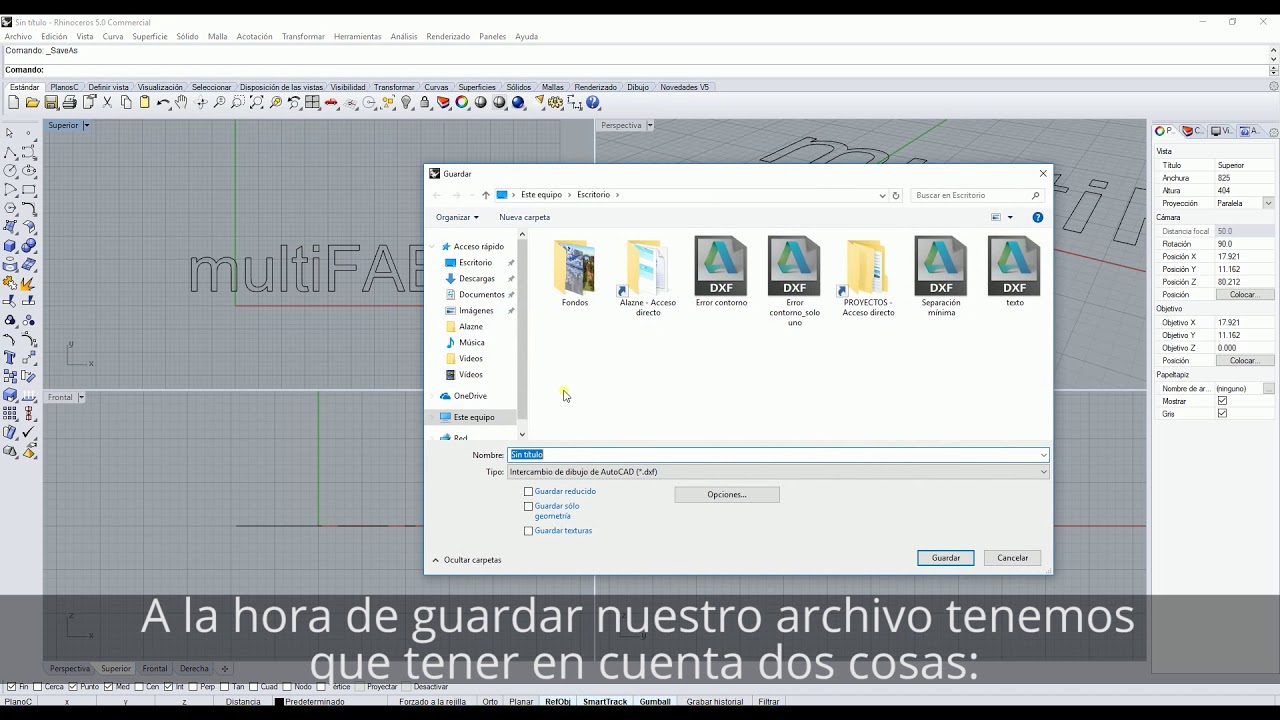Click the Undo arrow icon
This screenshot has width=1280, height=720.
(163, 102)
